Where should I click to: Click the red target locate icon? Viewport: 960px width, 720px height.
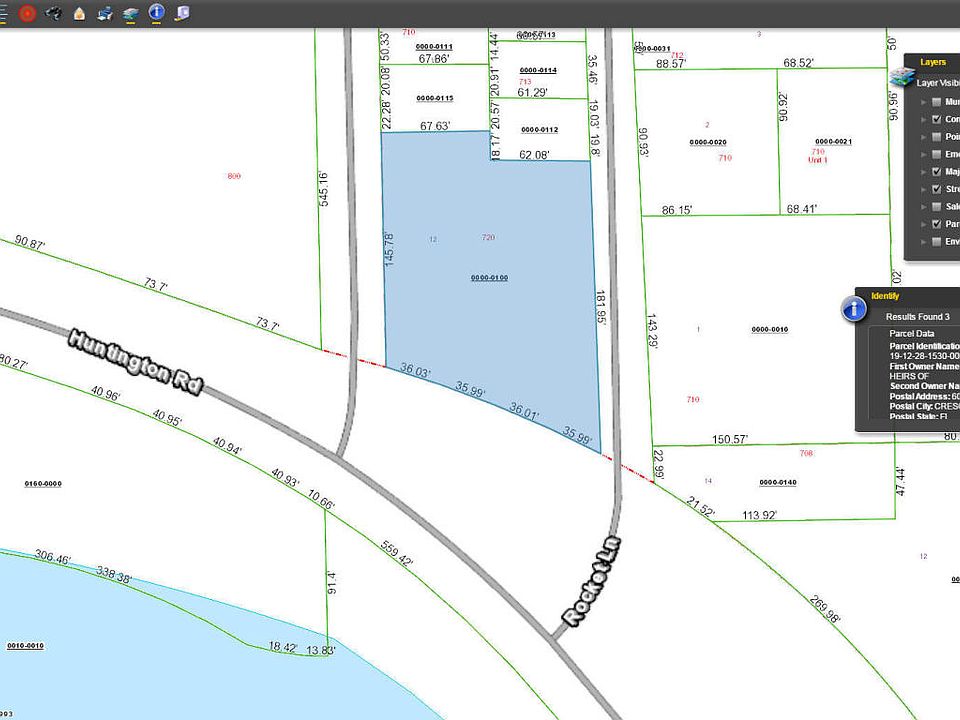[27, 13]
